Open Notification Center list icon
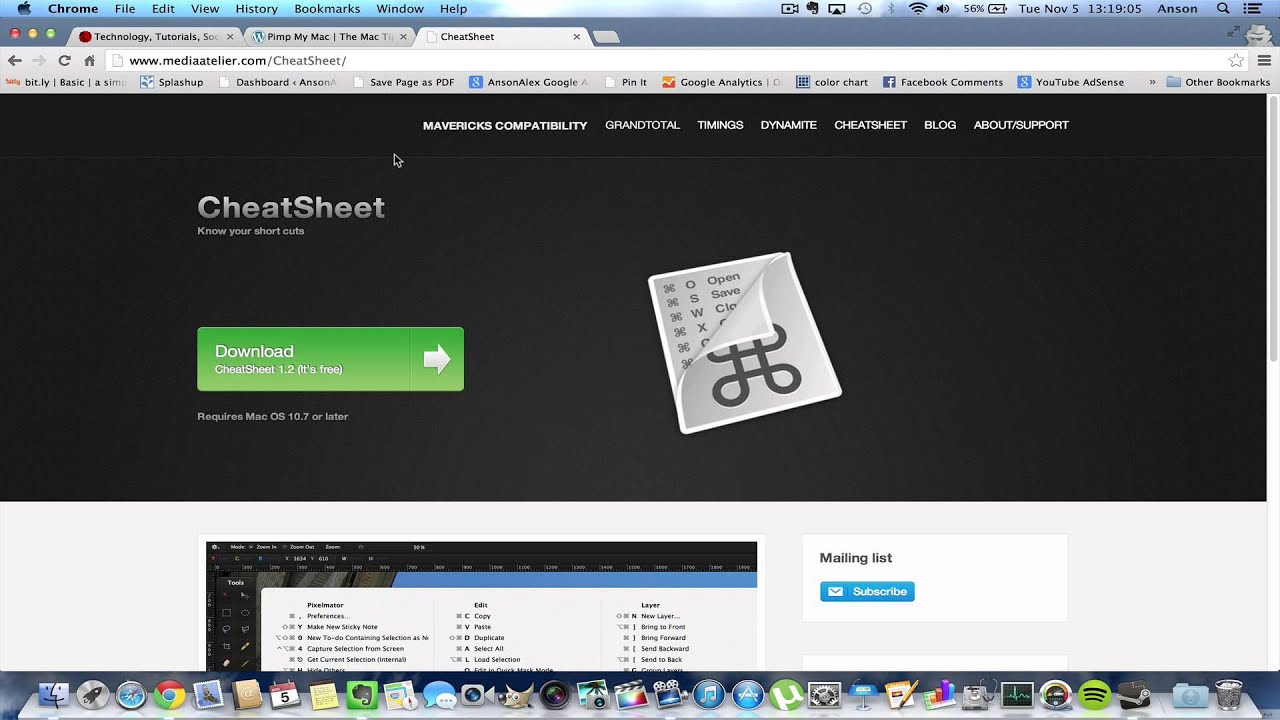This screenshot has height=720, width=1280. 1255,9
